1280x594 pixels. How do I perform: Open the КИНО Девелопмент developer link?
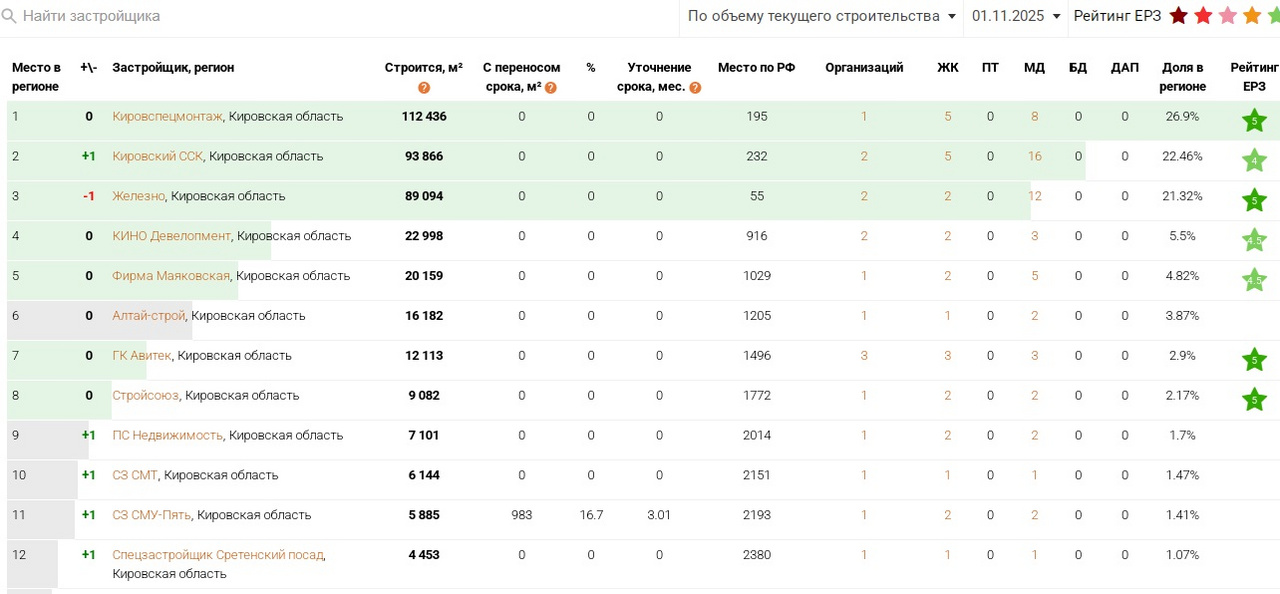point(171,236)
